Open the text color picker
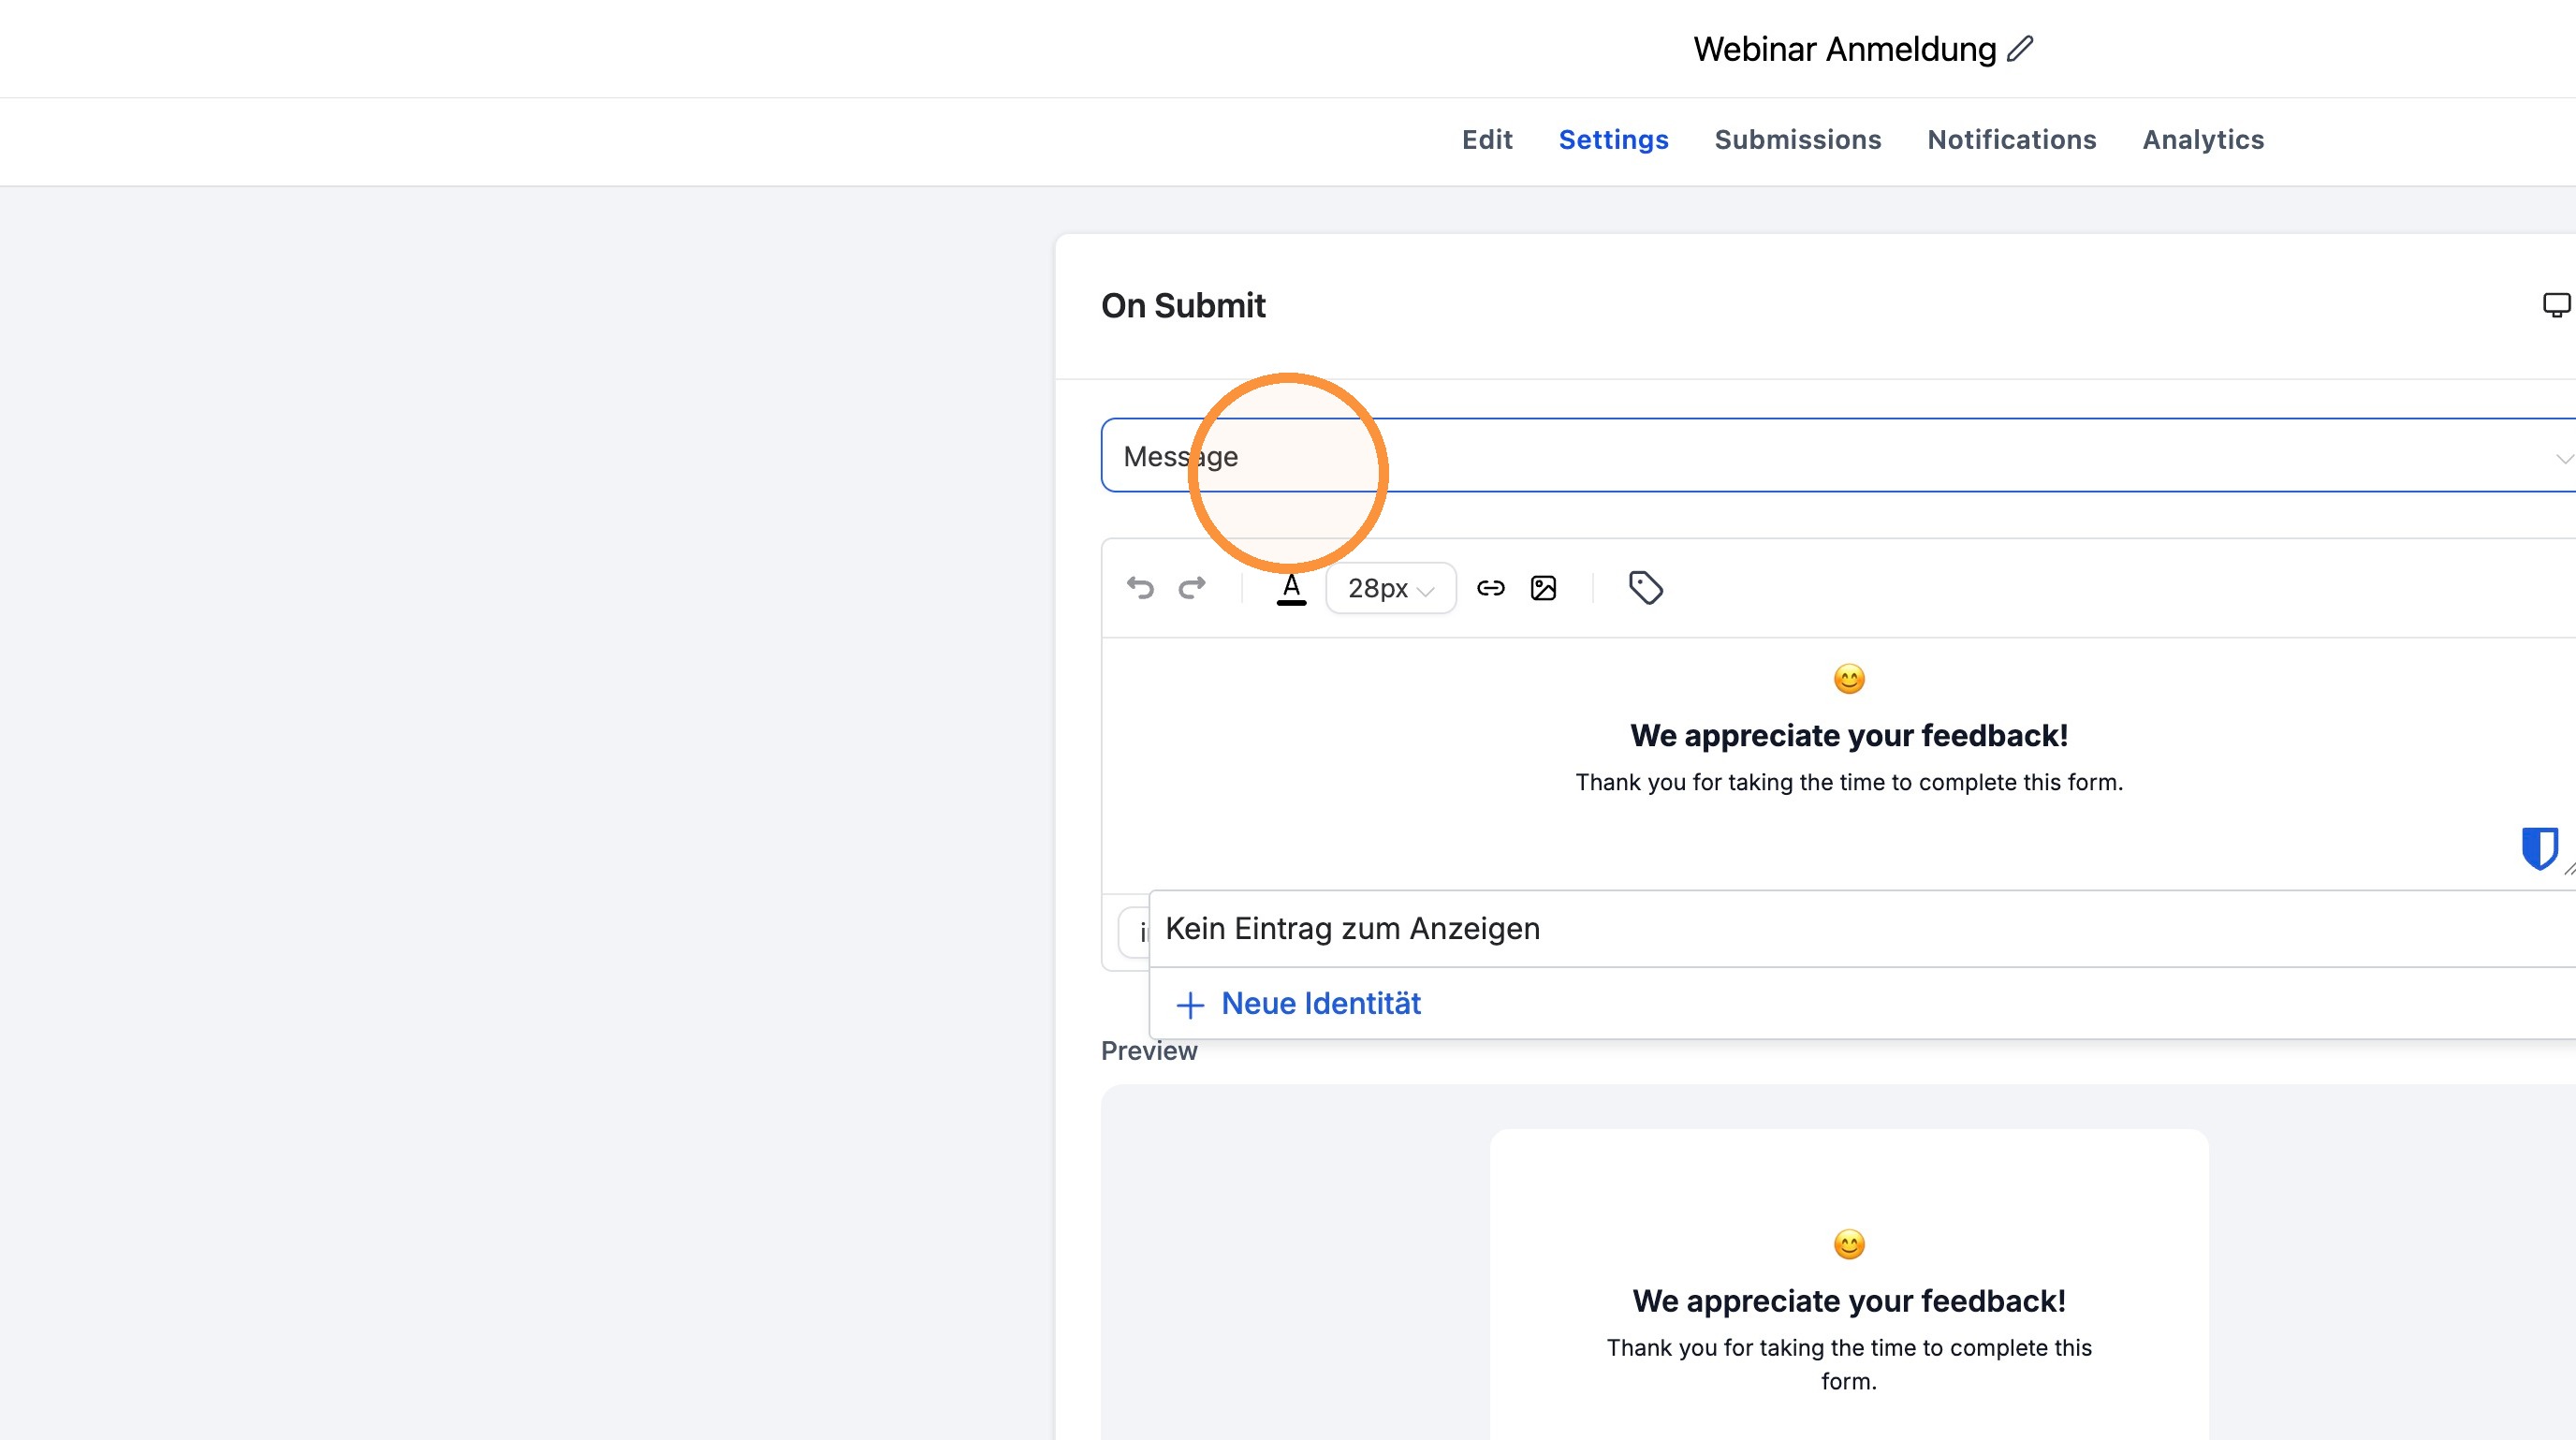 (x=1291, y=588)
